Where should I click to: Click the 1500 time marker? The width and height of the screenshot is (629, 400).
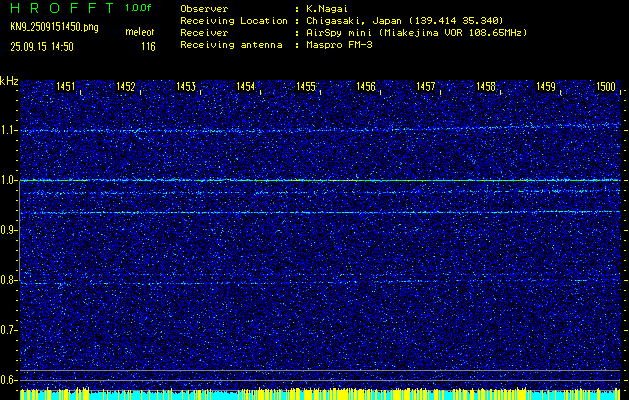pos(606,87)
